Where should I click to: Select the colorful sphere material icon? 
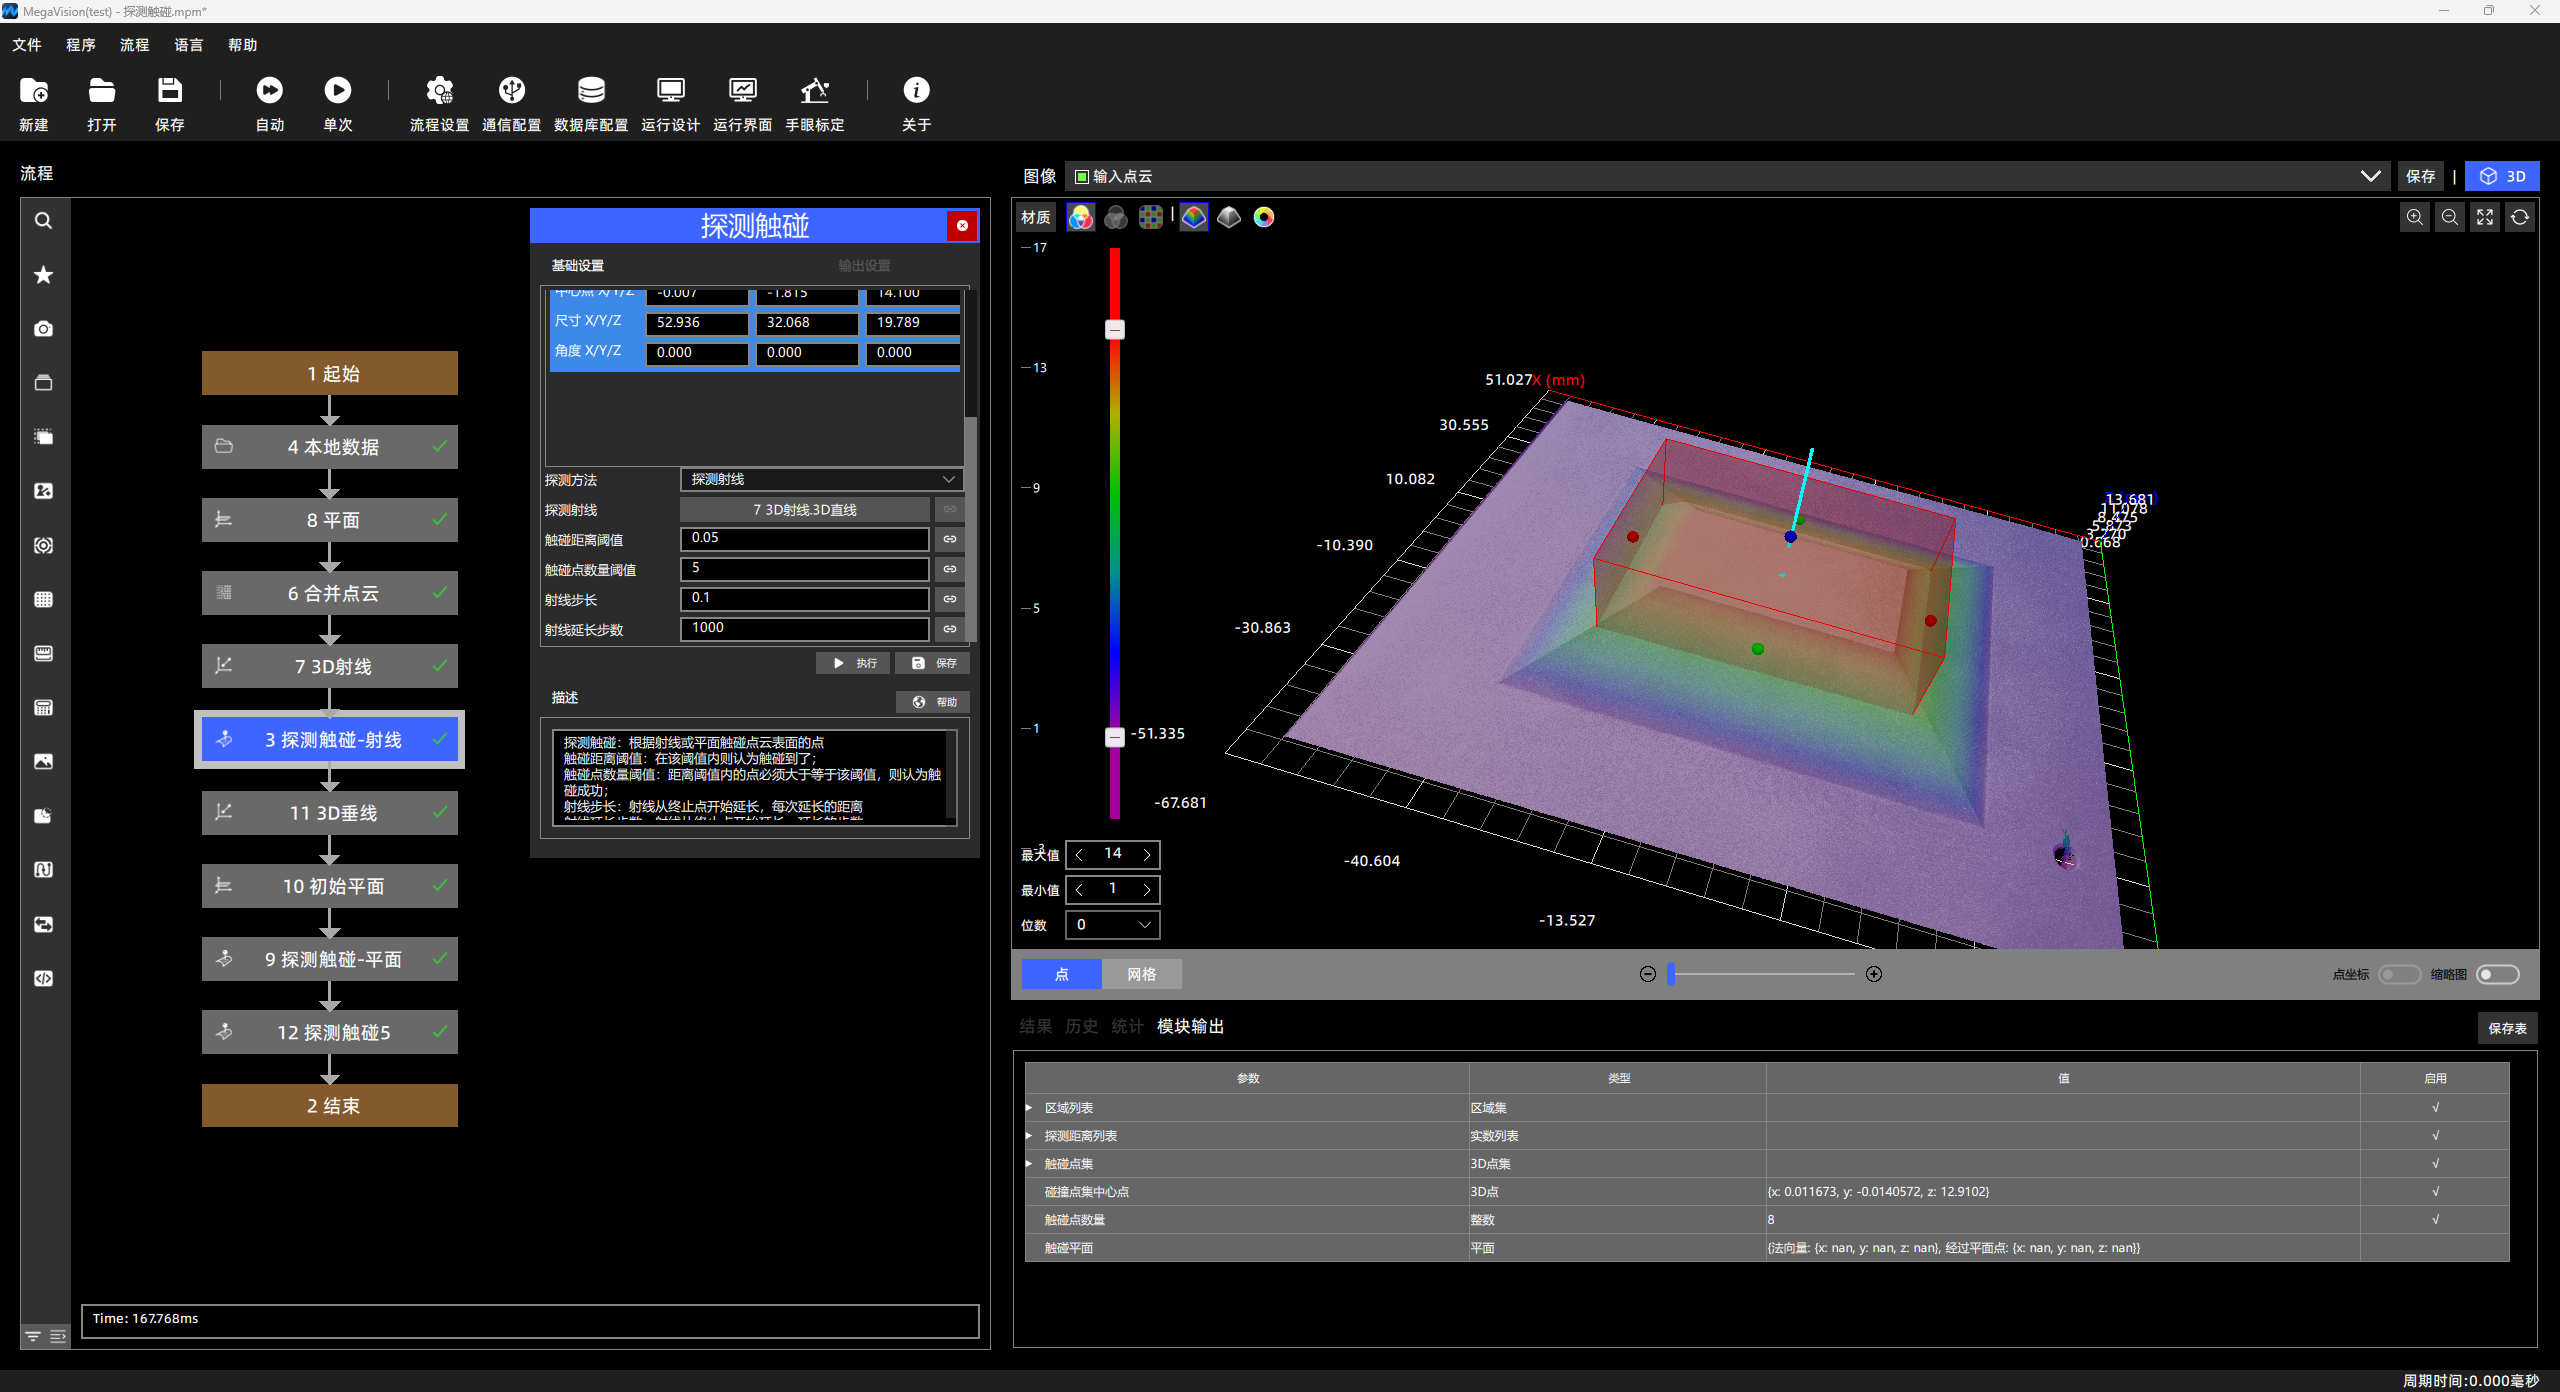pyautogui.click(x=1081, y=217)
